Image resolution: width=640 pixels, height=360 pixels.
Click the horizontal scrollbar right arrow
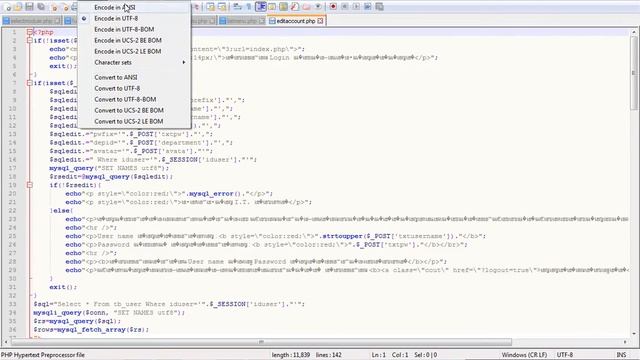(x=625, y=342)
